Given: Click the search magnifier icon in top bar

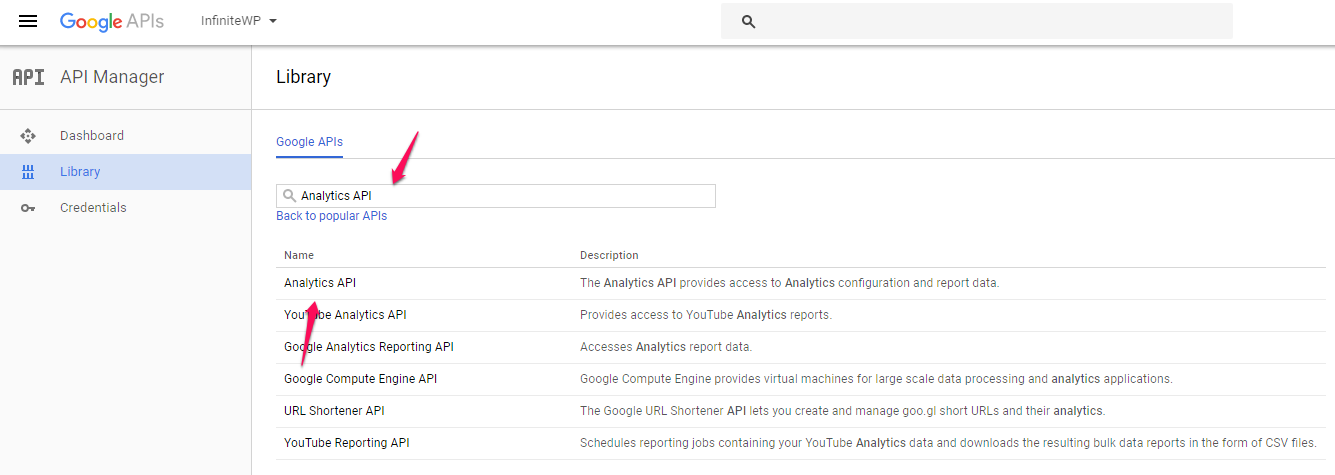Looking at the screenshot, I should [x=748, y=21].
